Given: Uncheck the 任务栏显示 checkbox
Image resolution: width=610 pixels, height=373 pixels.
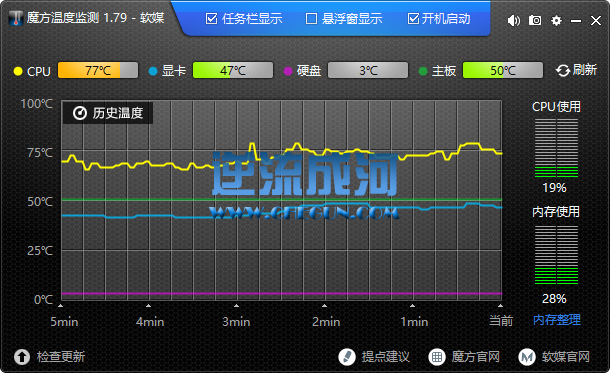Looking at the screenshot, I should click(211, 18).
